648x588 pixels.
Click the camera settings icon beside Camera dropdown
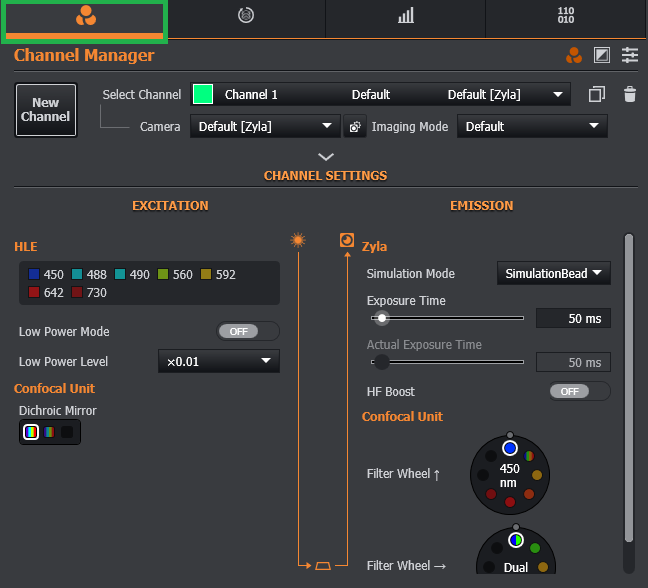354,127
